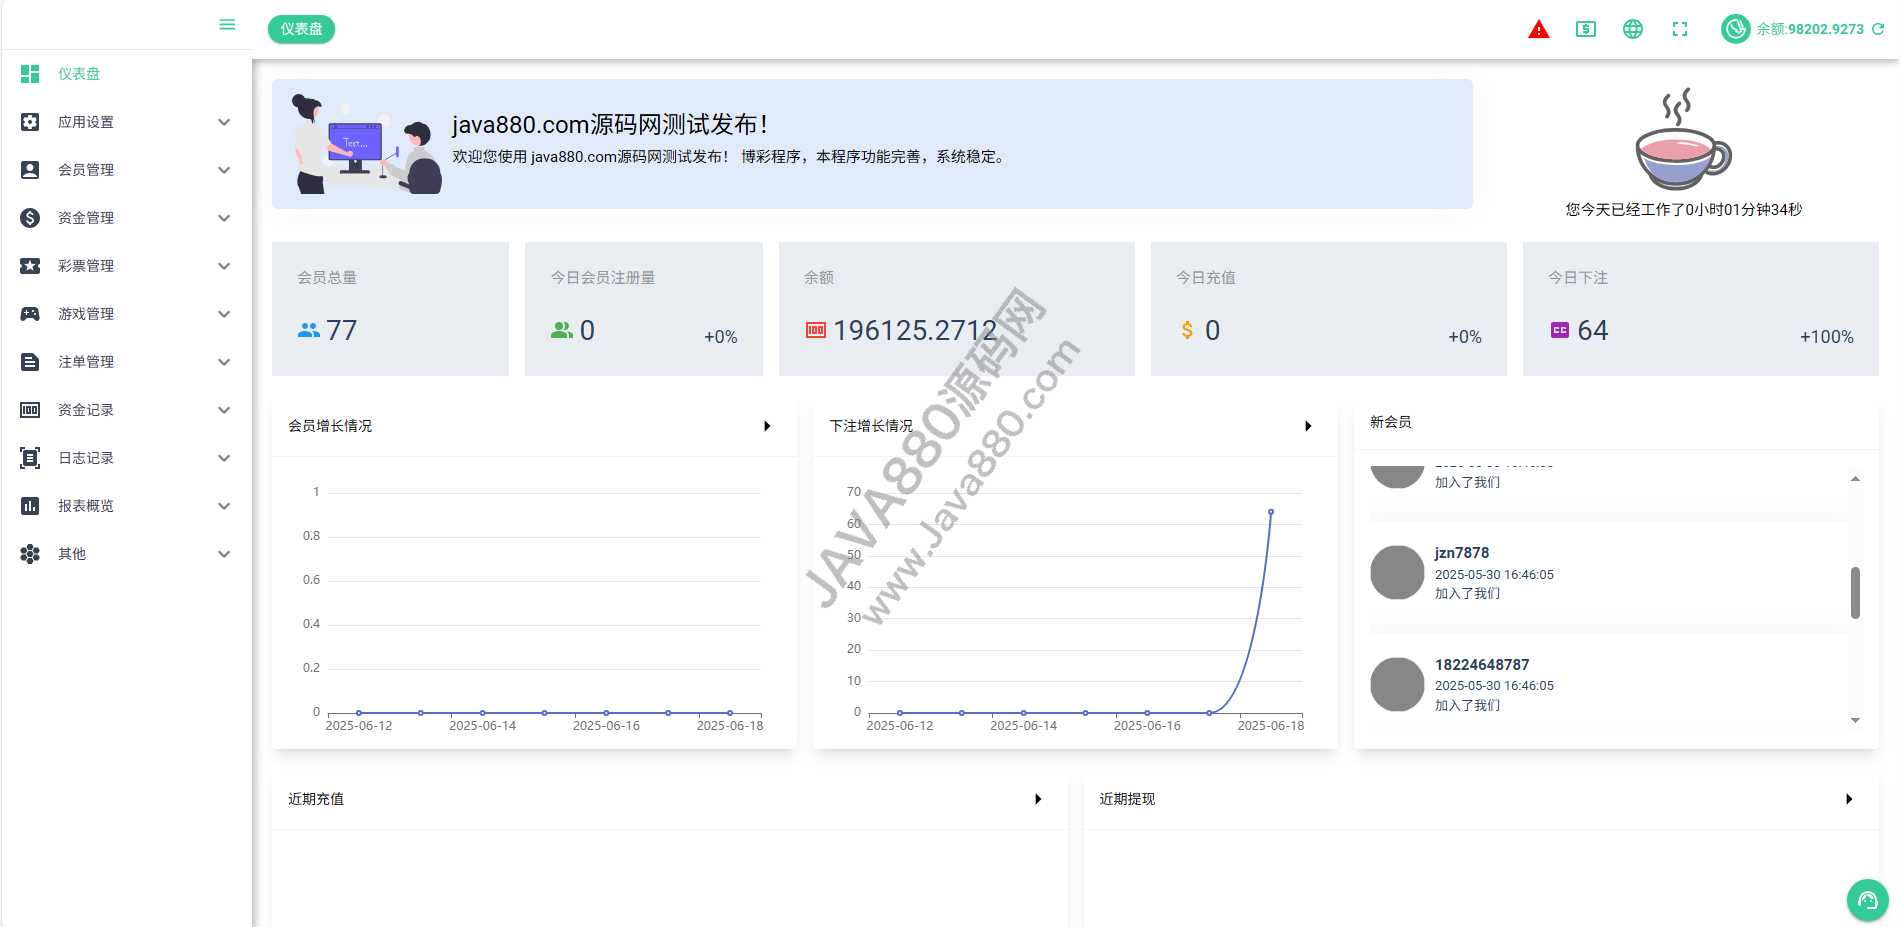The image size is (1901, 927).
Task: Open new member jzn7878 entry
Action: coord(1608,573)
